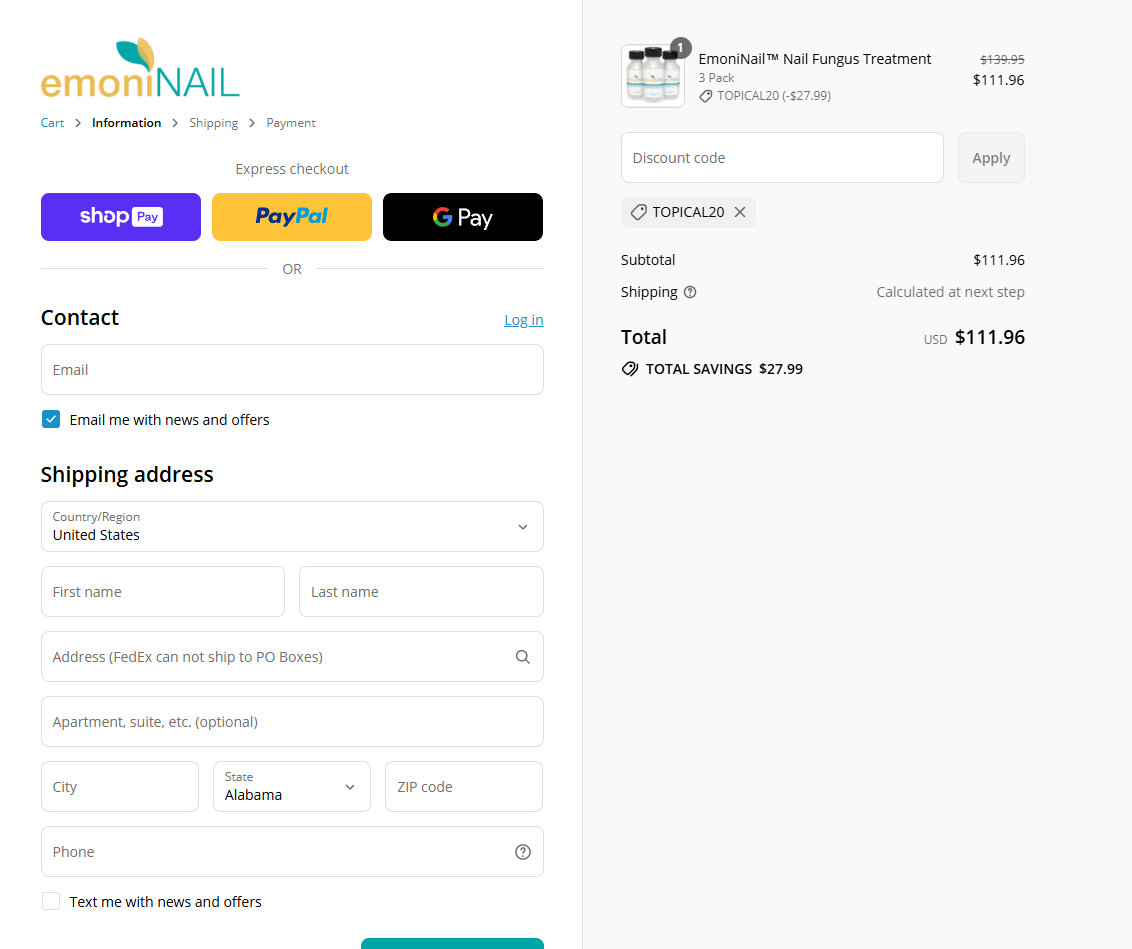Click the shipping help question mark icon
Image resolution: width=1132 pixels, height=949 pixels.
pyautogui.click(x=690, y=292)
